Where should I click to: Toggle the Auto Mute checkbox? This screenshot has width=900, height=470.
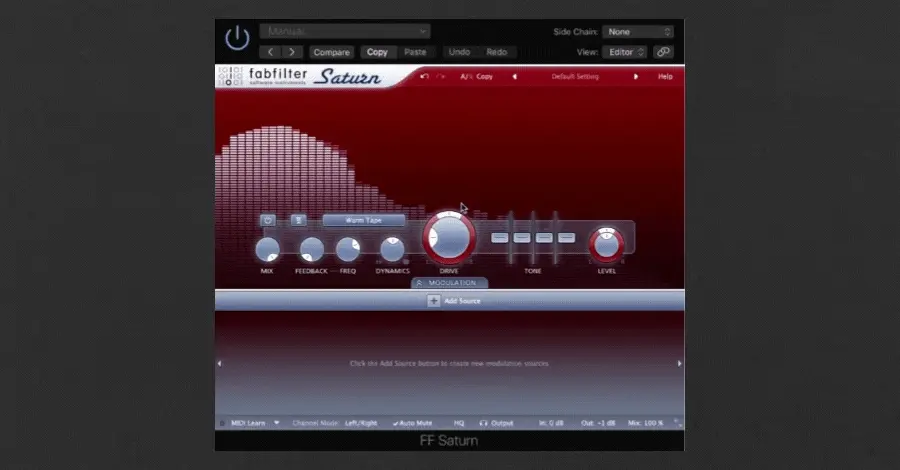[x=412, y=423]
